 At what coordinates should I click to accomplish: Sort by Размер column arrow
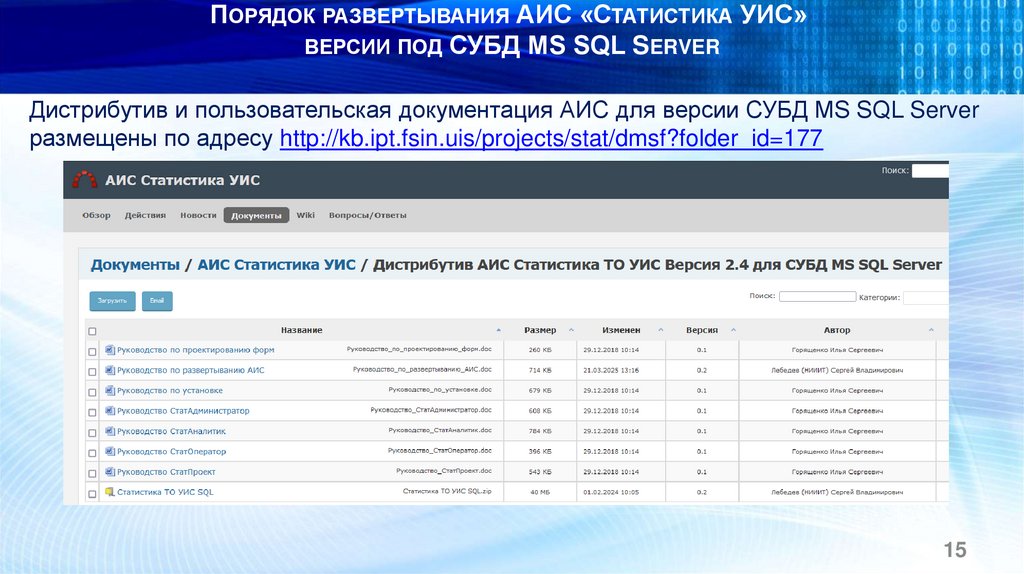pyautogui.click(x=571, y=330)
